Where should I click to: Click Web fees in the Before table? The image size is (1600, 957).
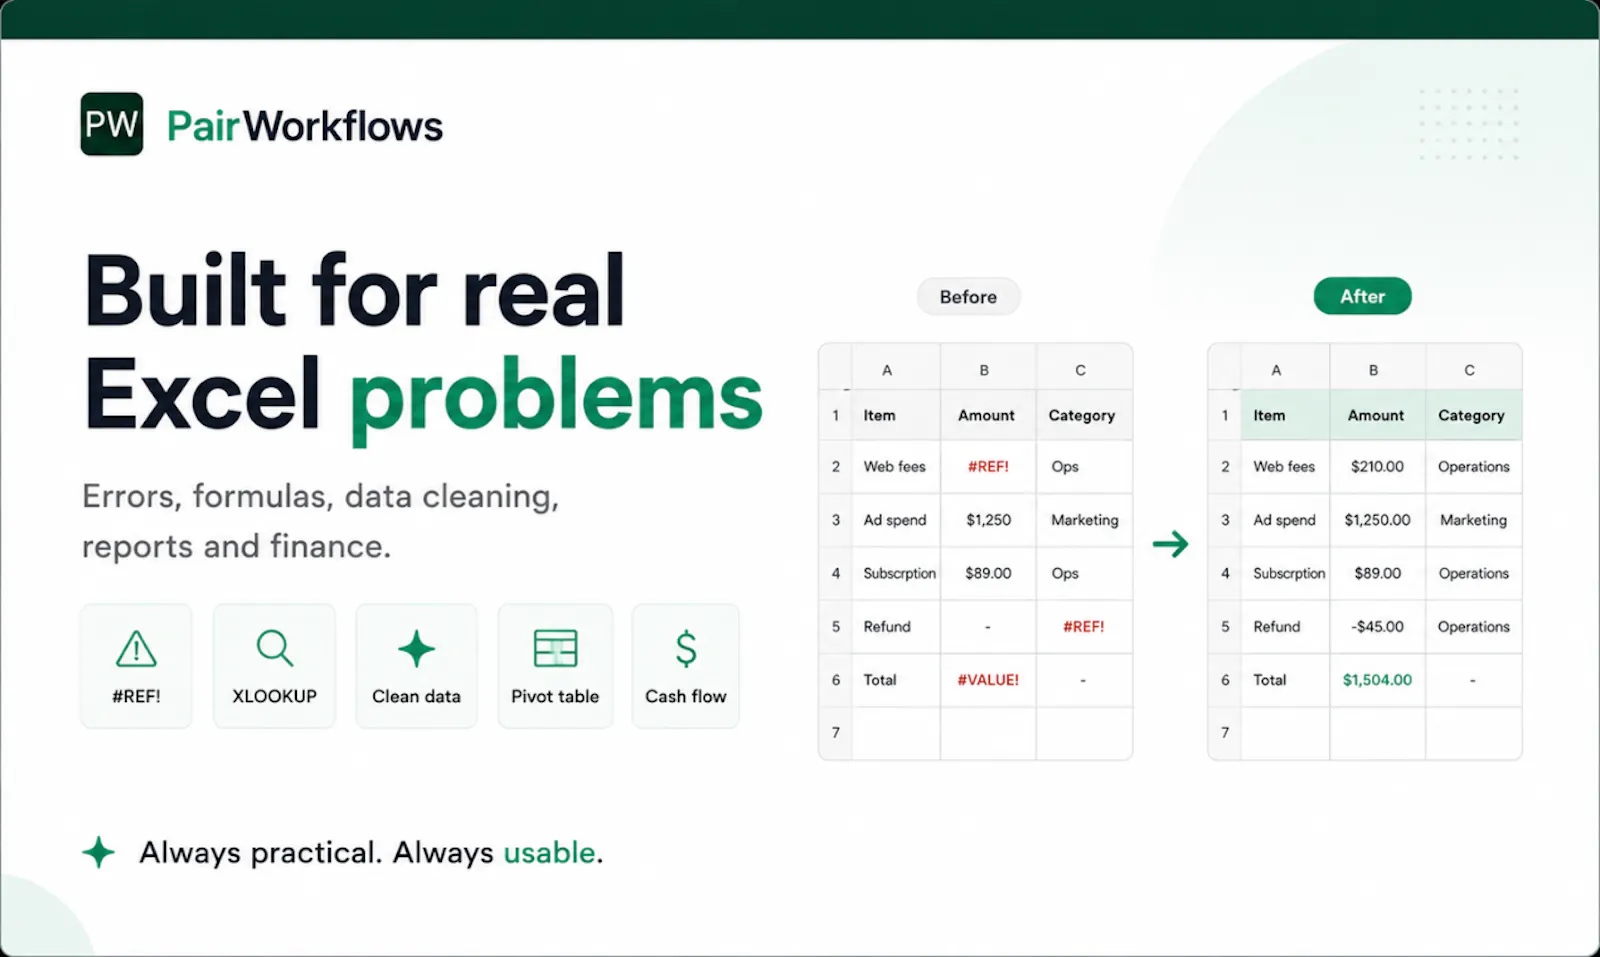(894, 466)
